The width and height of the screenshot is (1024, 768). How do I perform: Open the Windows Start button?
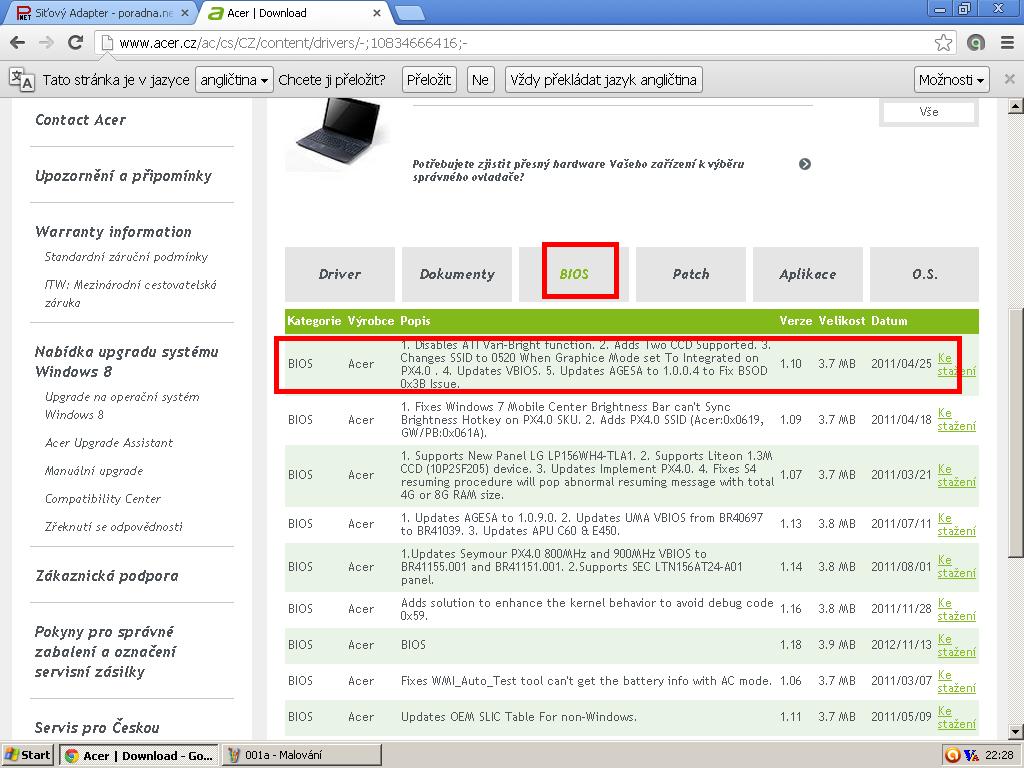(27, 756)
